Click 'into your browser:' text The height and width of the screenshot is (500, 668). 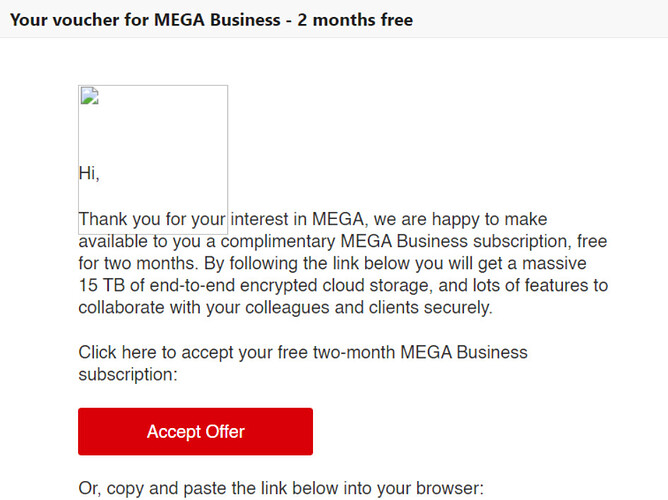(x=407, y=488)
